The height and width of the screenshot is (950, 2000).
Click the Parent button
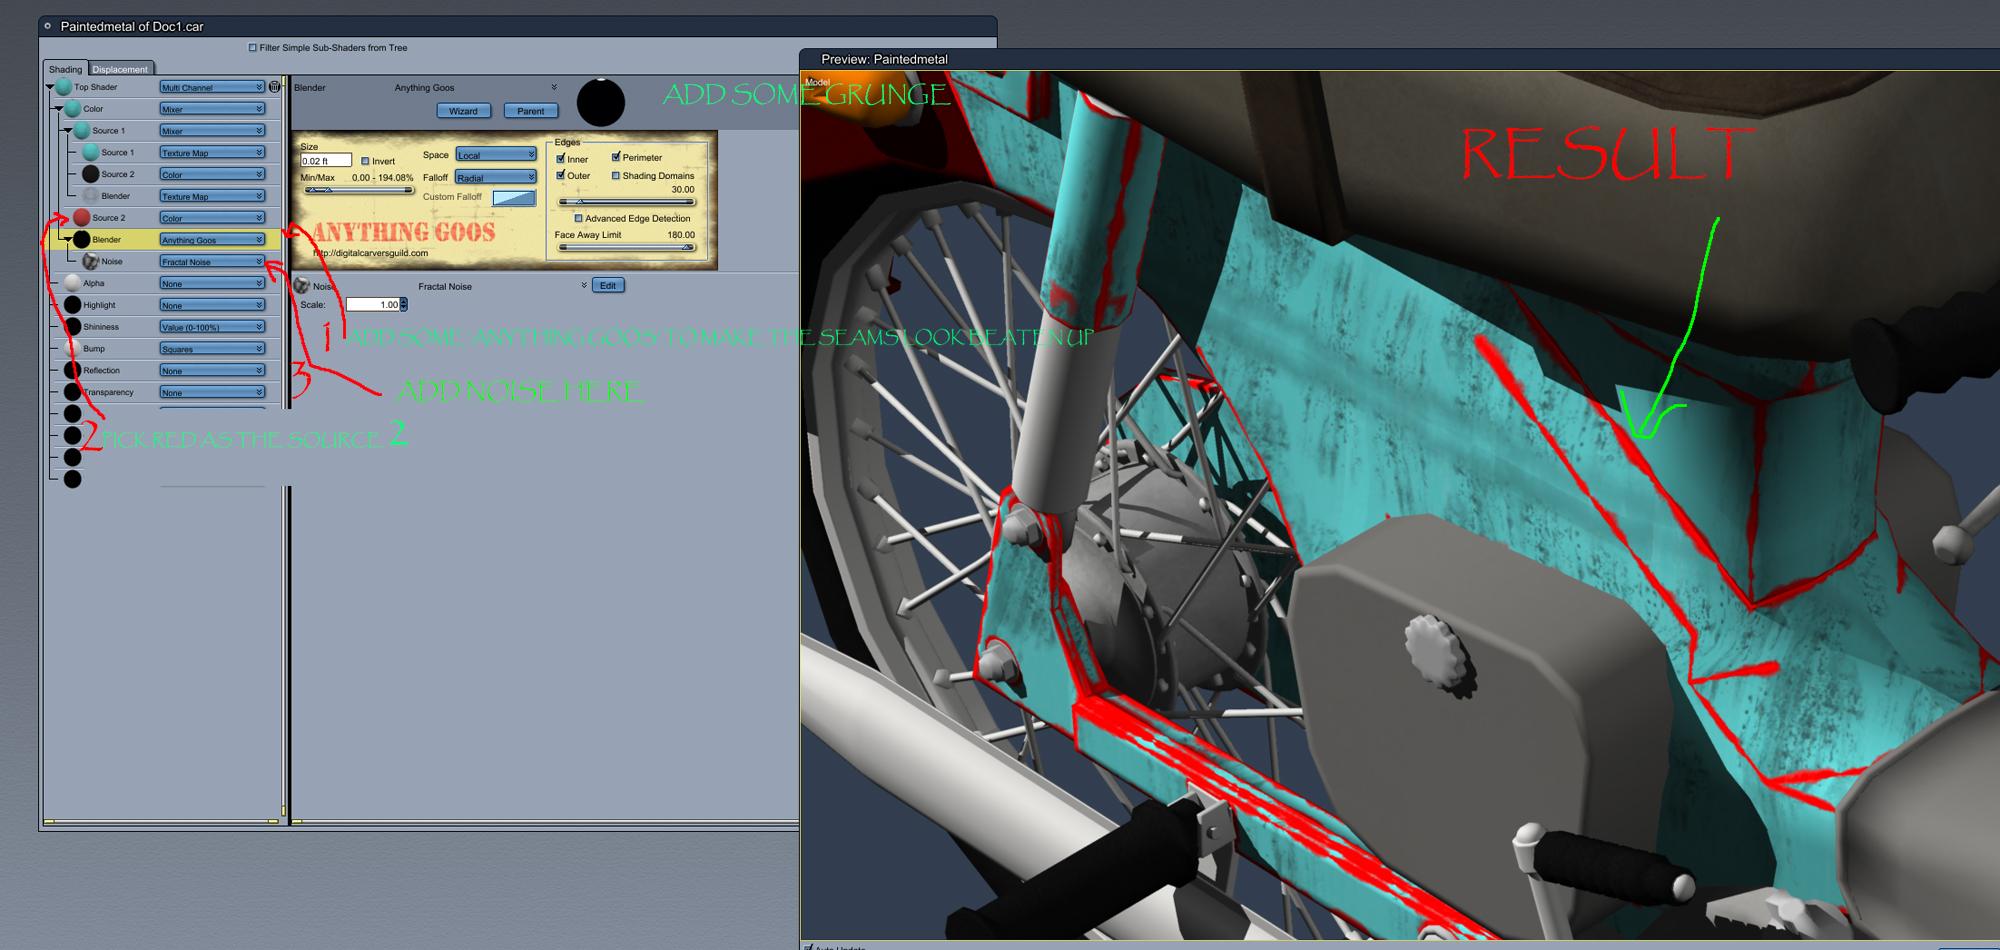(530, 111)
